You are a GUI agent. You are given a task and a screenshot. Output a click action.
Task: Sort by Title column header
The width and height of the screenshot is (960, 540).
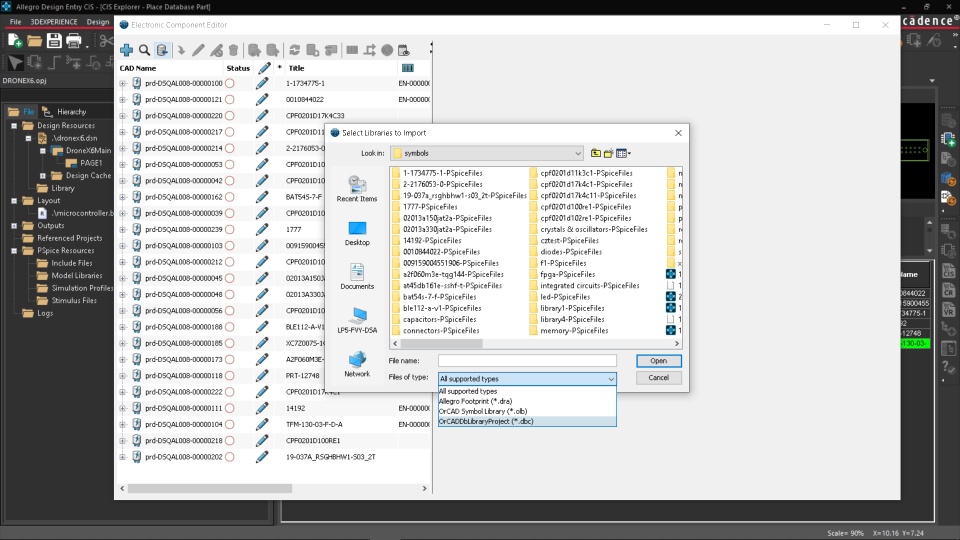tap(296, 68)
